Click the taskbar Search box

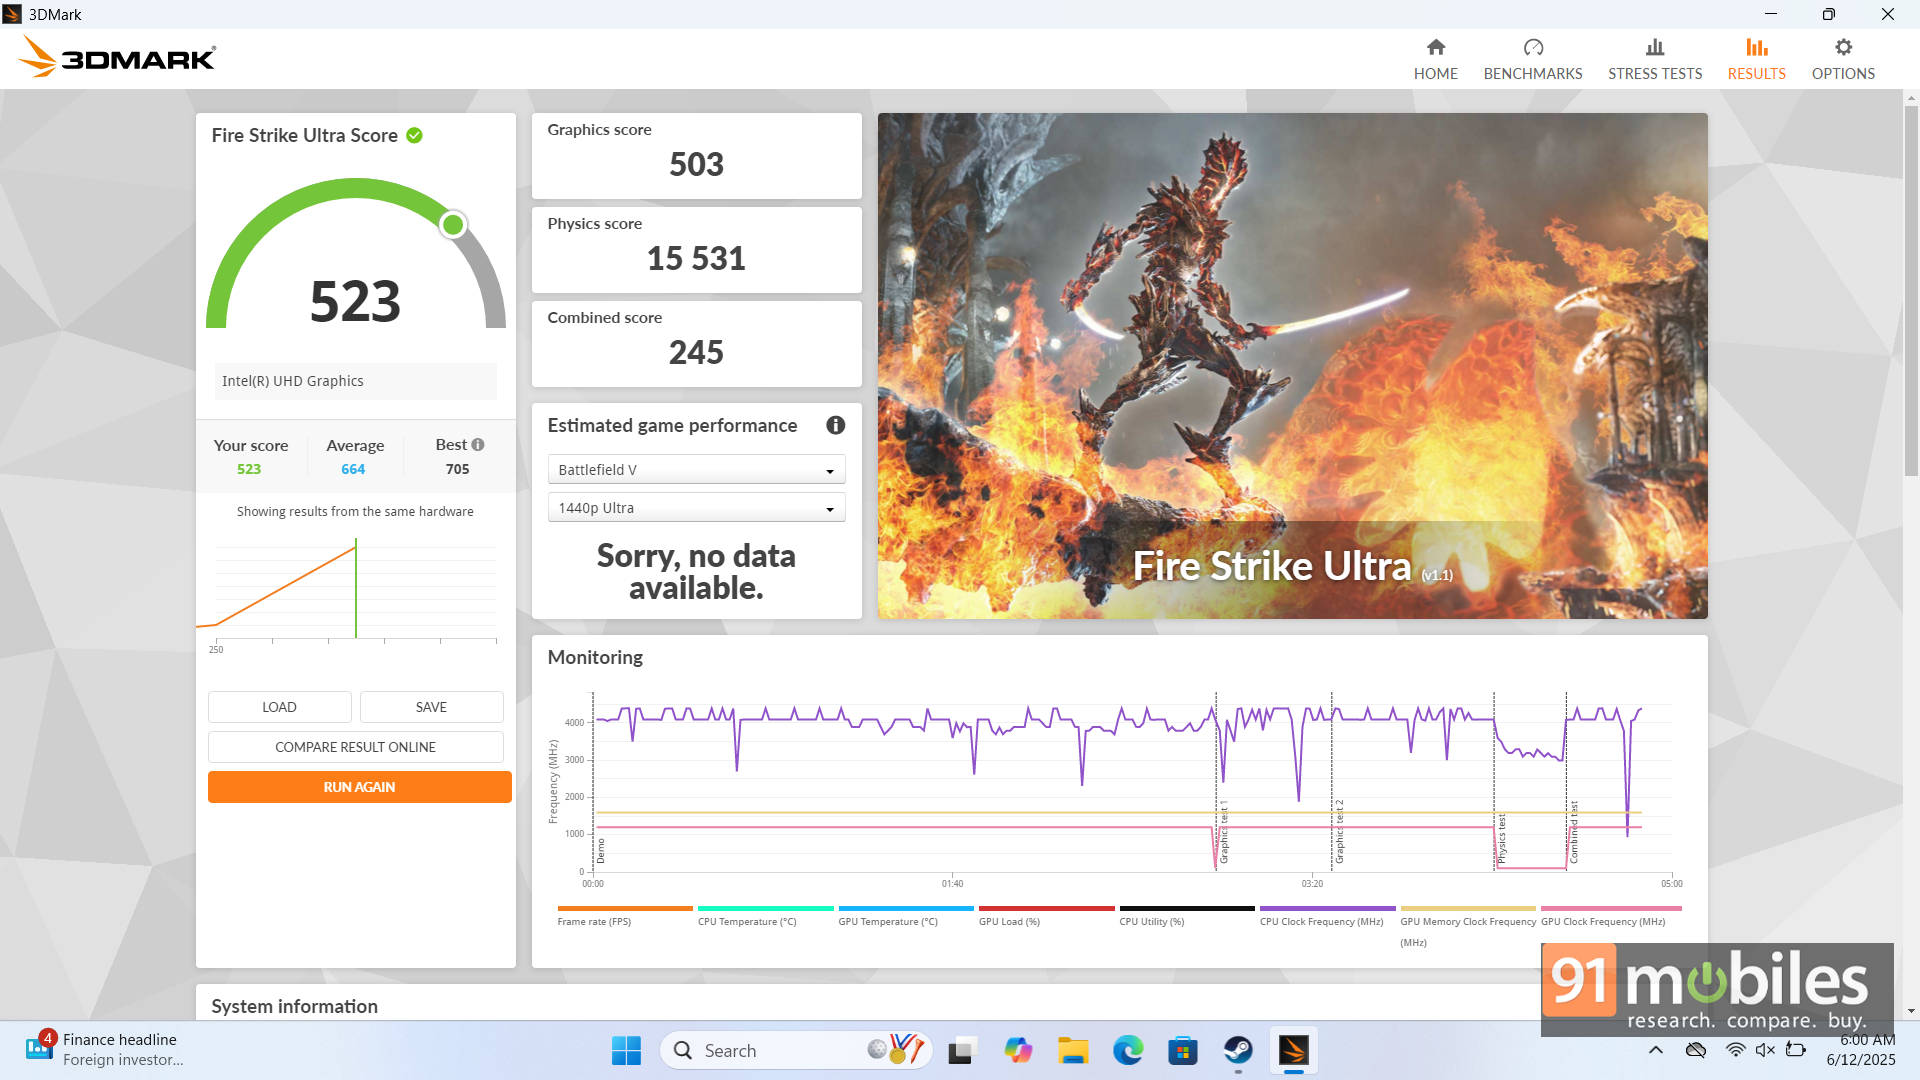click(x=796, y=1050)
